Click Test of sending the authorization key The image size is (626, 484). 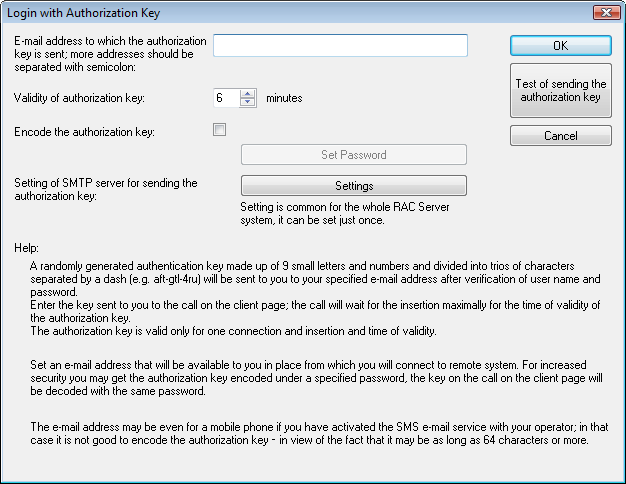tap(560, 91)
